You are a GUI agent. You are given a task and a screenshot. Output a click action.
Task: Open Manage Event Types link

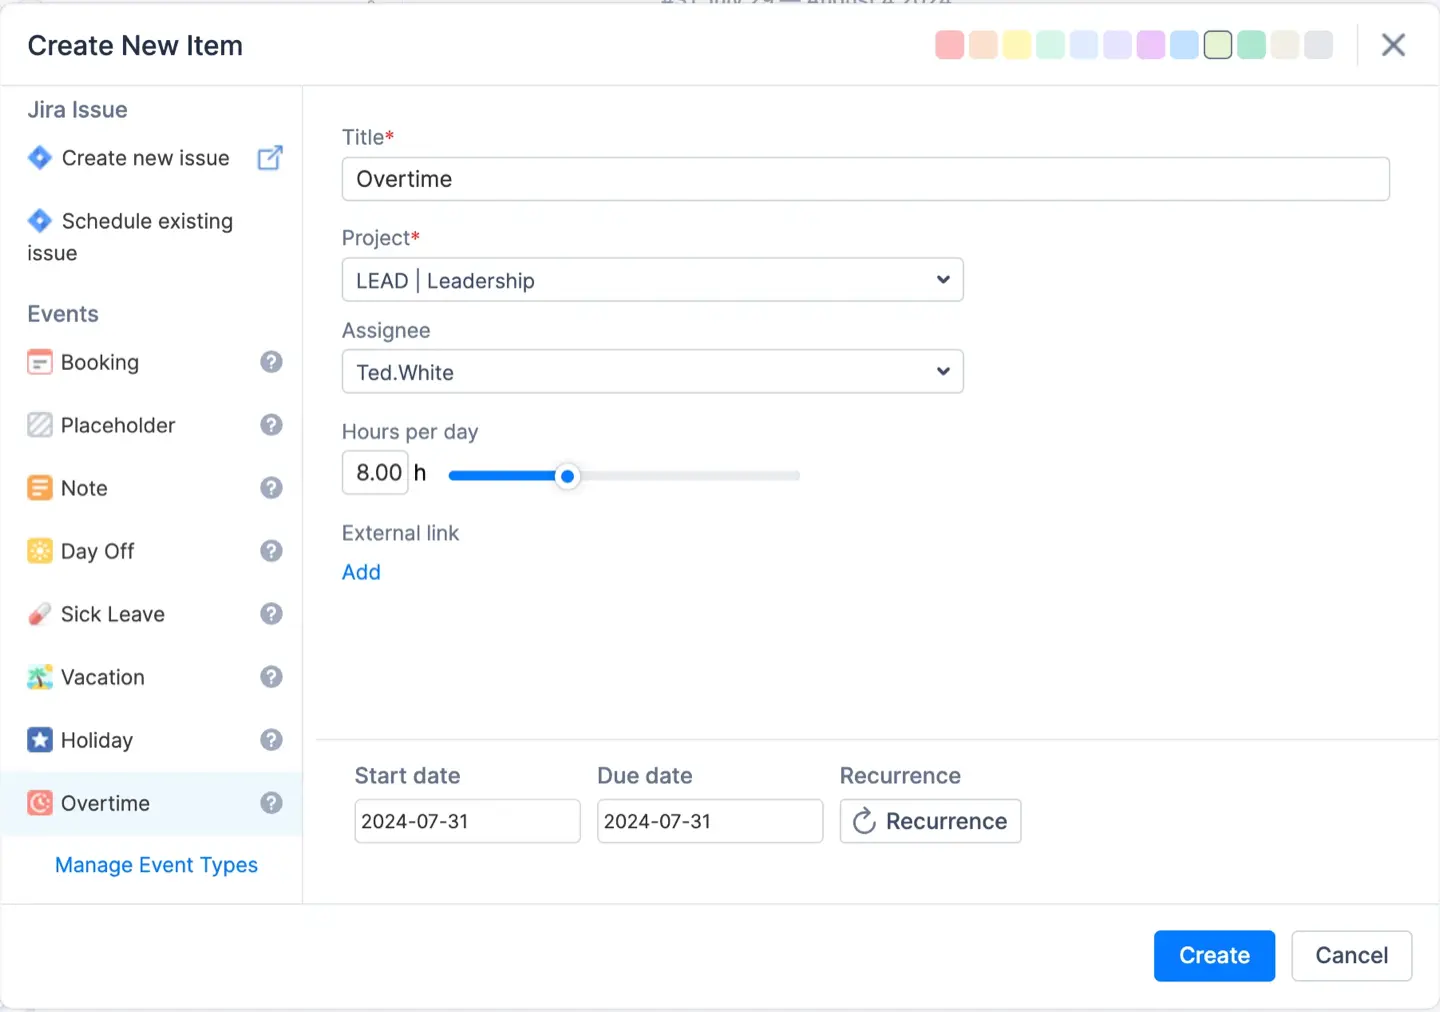[x=156, y=864]
